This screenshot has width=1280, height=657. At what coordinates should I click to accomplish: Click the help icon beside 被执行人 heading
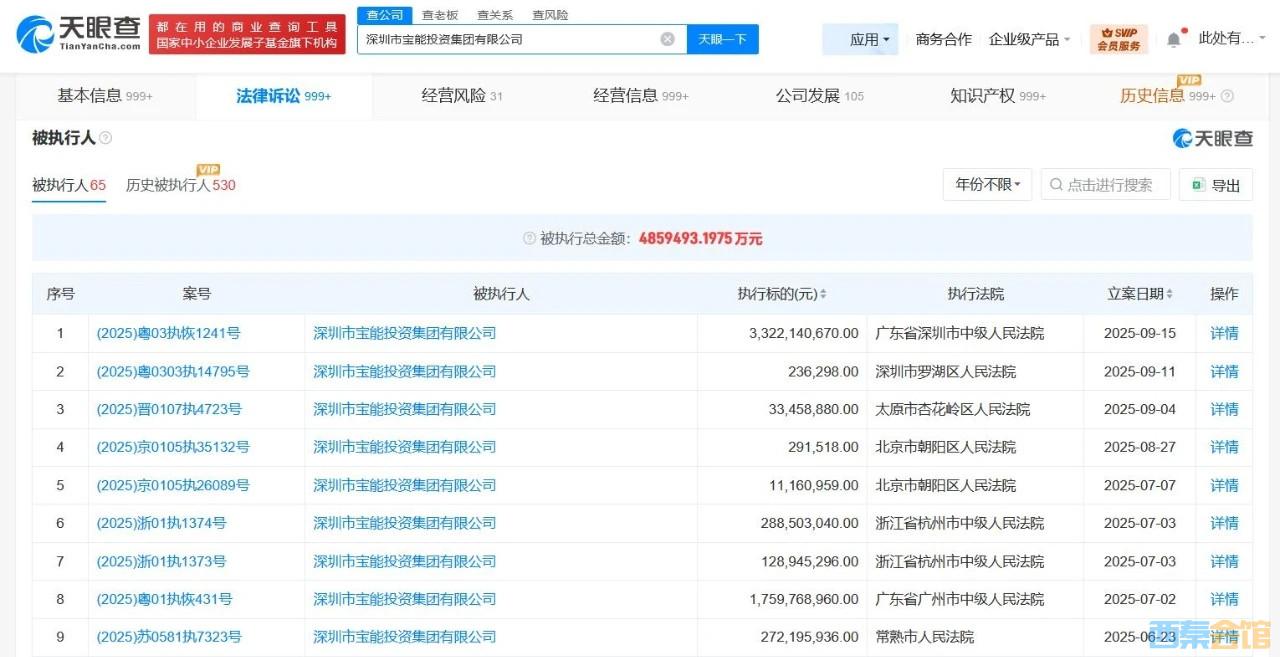(106, 138)
